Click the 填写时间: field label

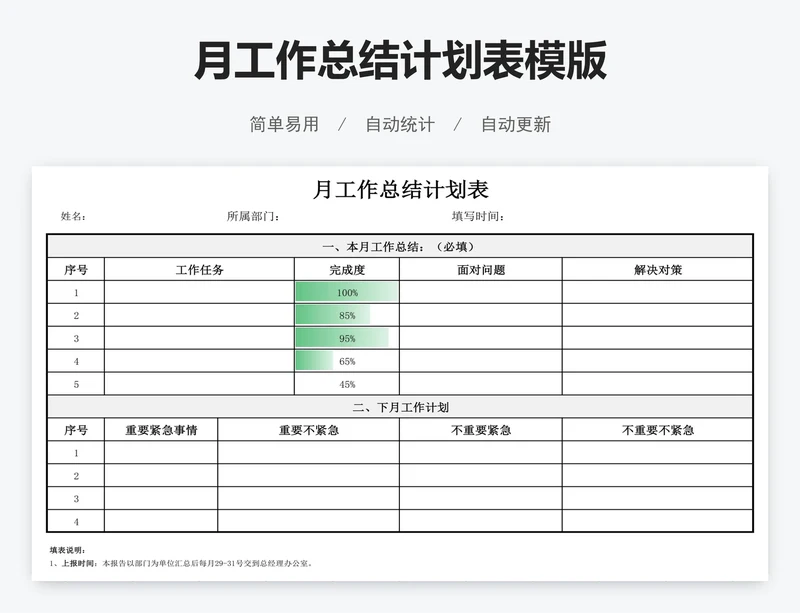(x=478, y=216)
